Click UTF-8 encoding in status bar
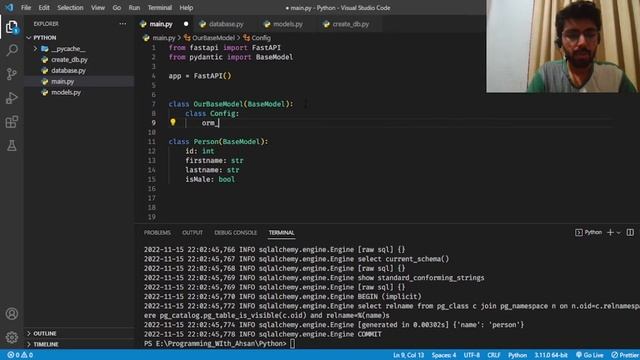Viewport: 640px width, 360px height. click(x=472, y=355)
